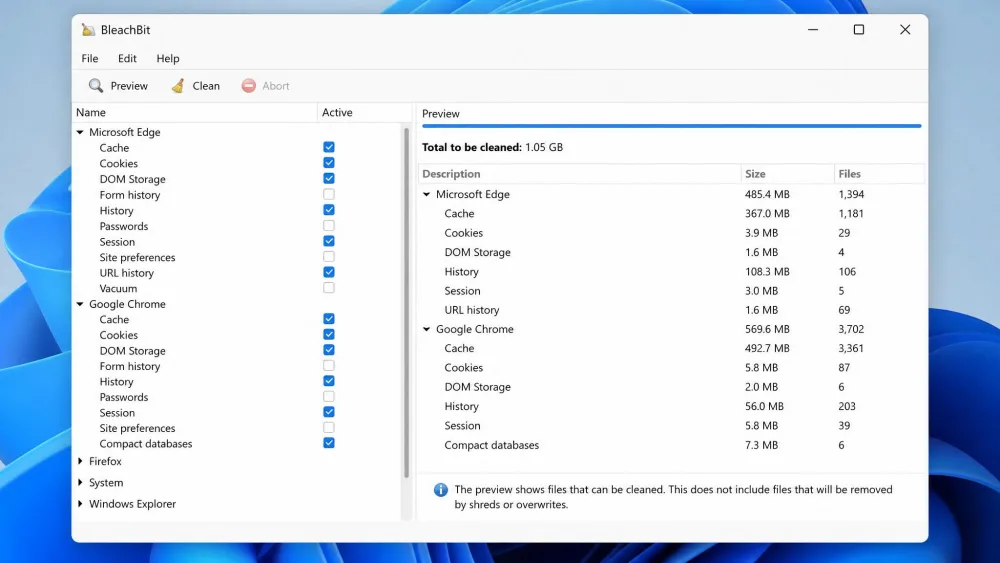
Task: Expand the Firefox tree node
Action: 80,461
